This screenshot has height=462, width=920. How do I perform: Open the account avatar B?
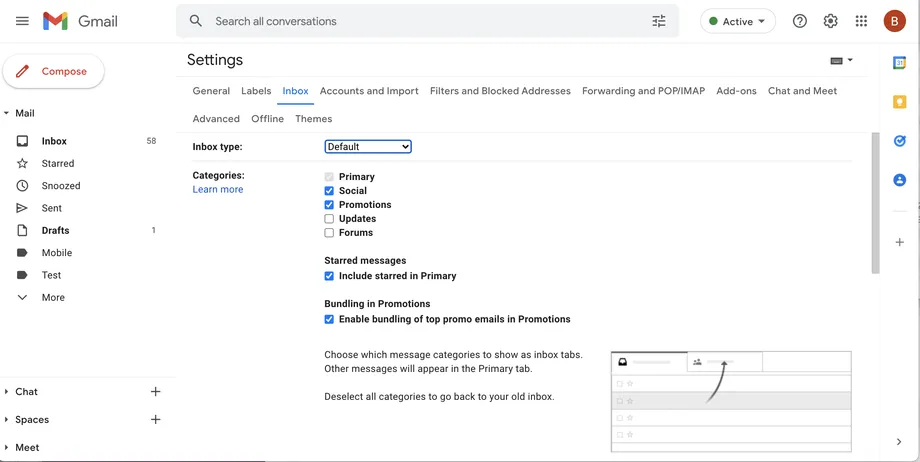[x=894, y=21]
